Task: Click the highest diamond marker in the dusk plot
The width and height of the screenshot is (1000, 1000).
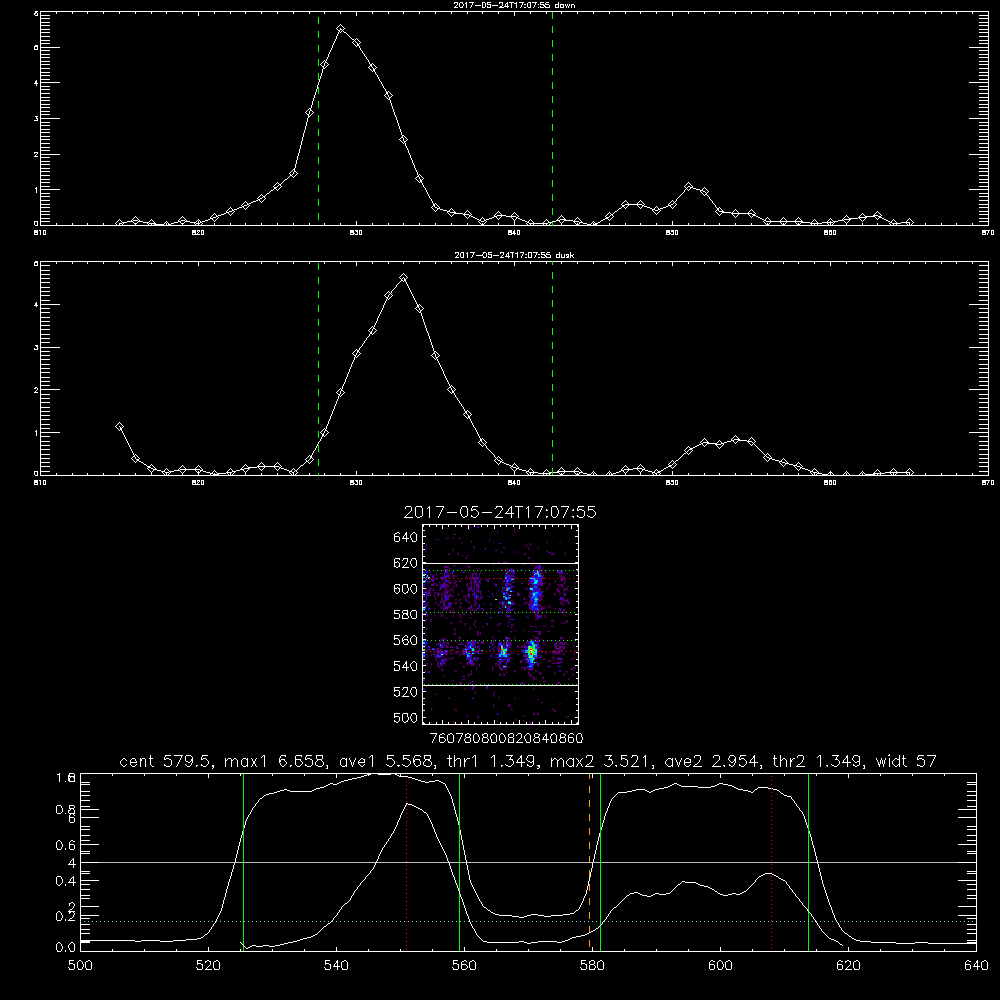Action: pos(403,278)
